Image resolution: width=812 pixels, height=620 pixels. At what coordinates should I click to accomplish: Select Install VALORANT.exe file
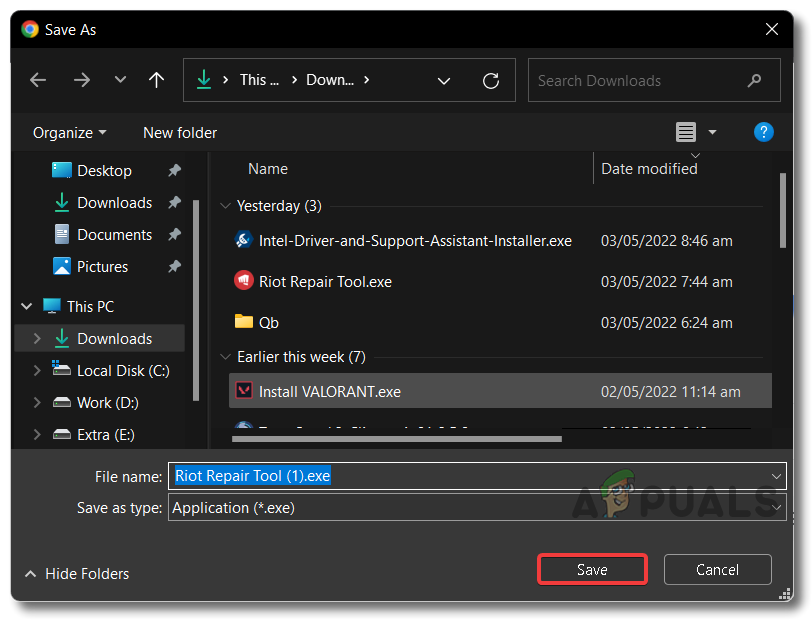500,391
